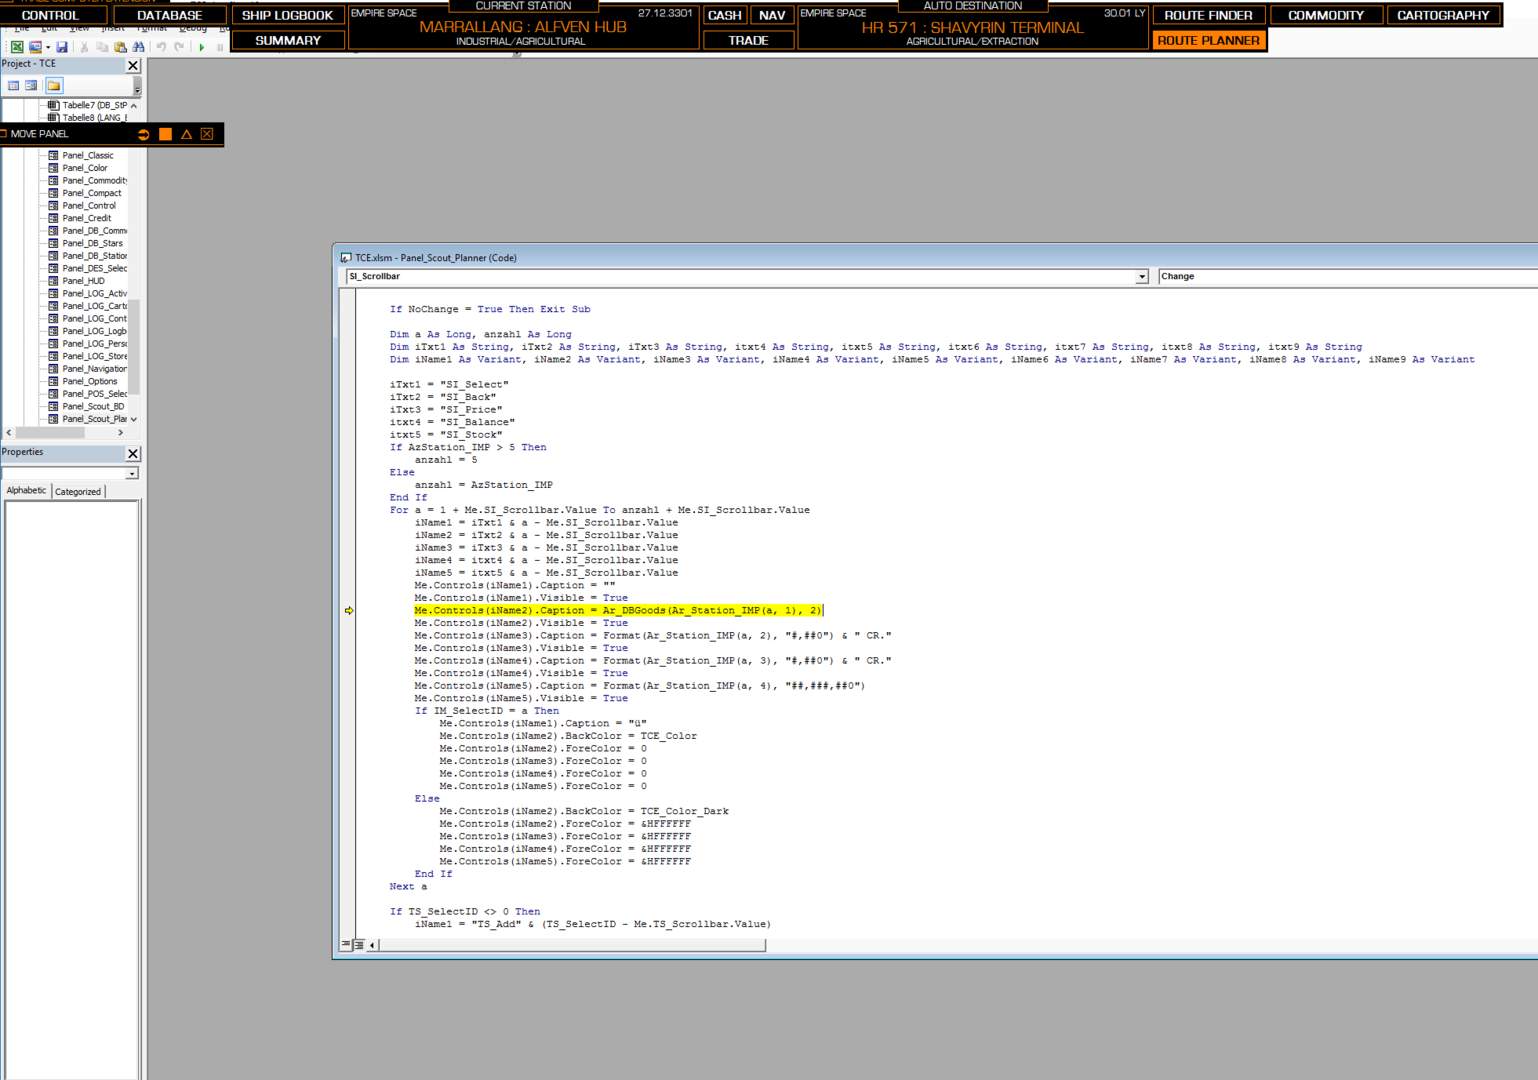
Task: Click the Undo arrow icon
Action: point(161,47)
